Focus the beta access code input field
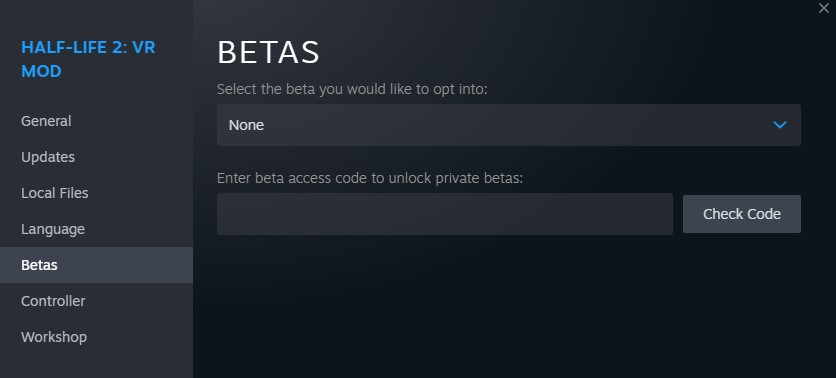Image resolution: width=836 pixels, height=378 pixels. (x=445, y=214)
